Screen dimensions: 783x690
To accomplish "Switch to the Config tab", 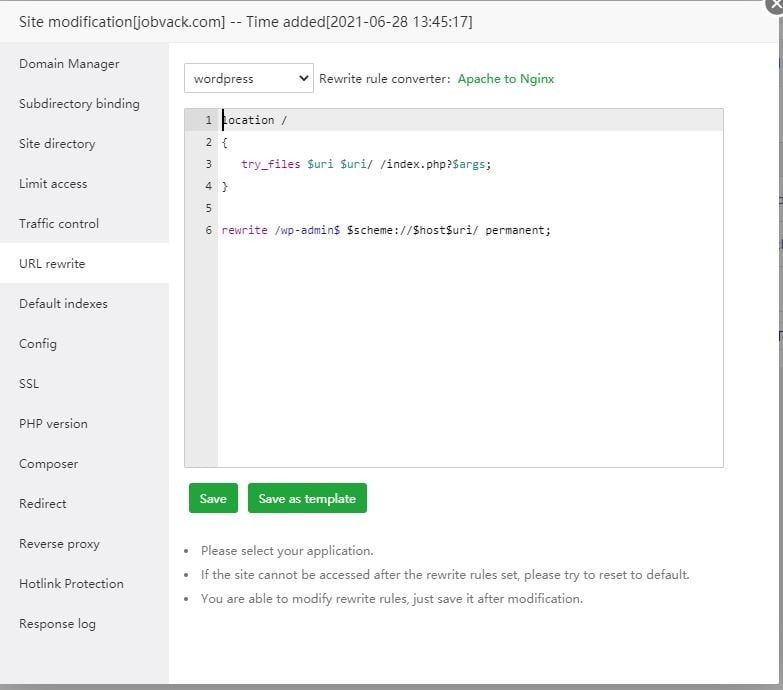I will tap(38, 344).
